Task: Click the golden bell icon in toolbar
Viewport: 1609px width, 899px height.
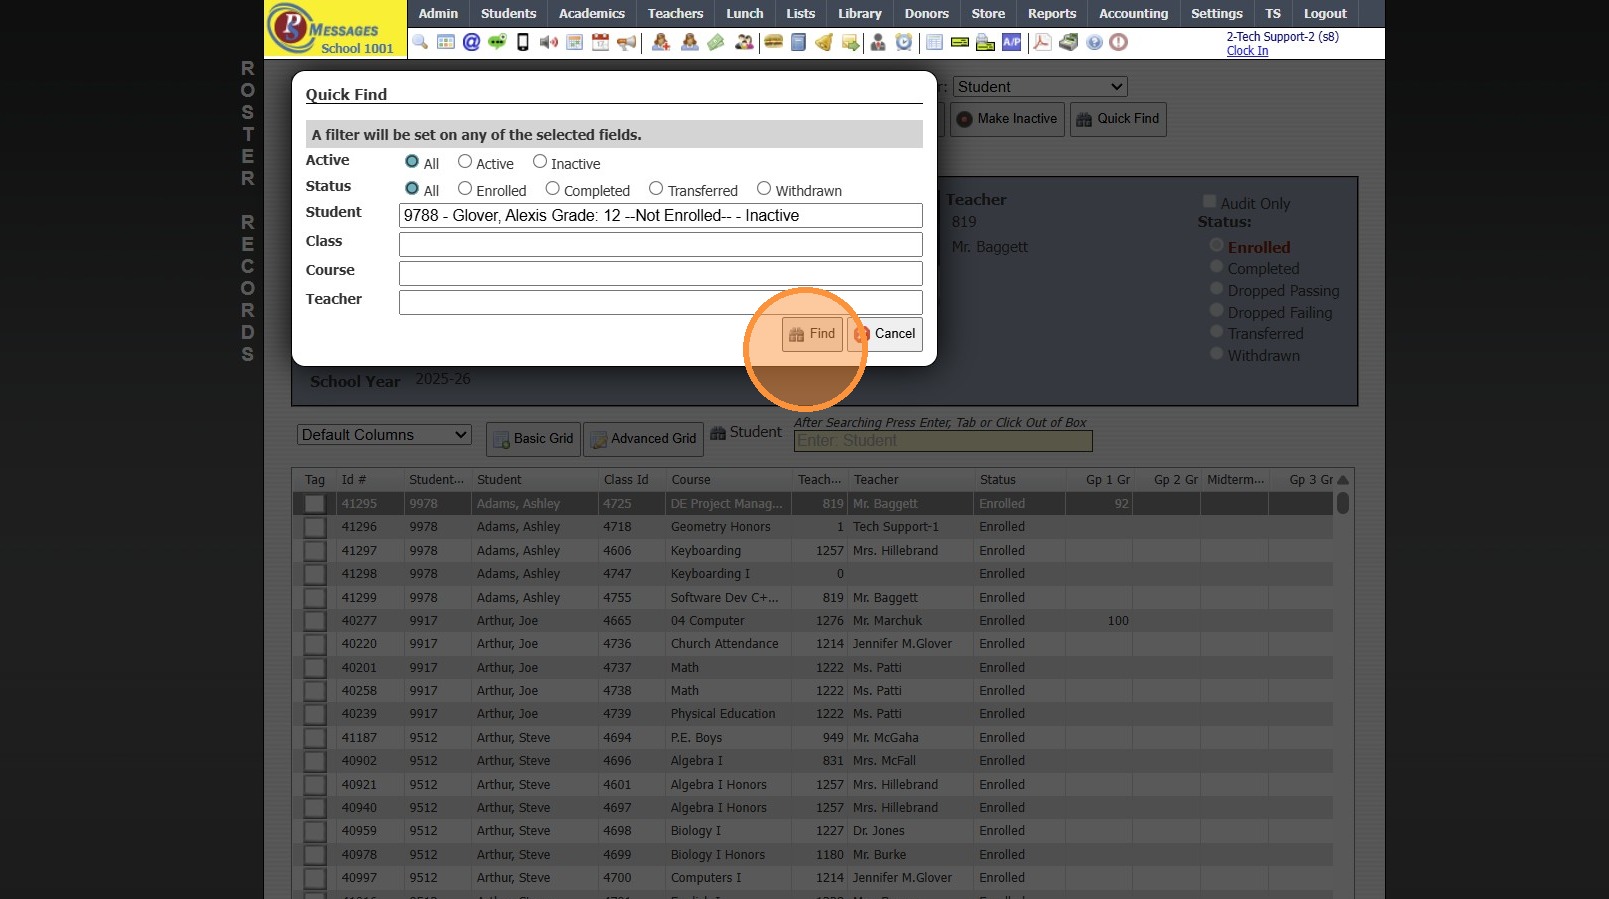Action: [x=824, y=42]
